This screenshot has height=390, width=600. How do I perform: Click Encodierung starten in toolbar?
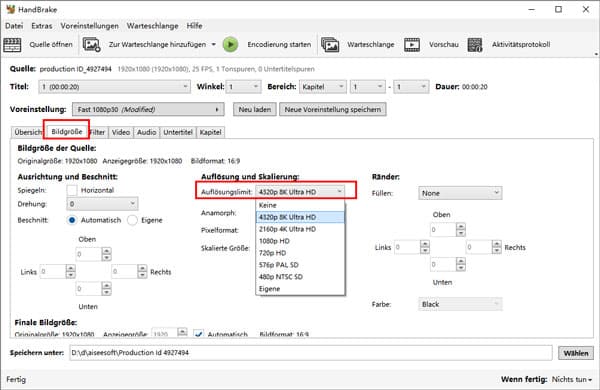point(279,44)
